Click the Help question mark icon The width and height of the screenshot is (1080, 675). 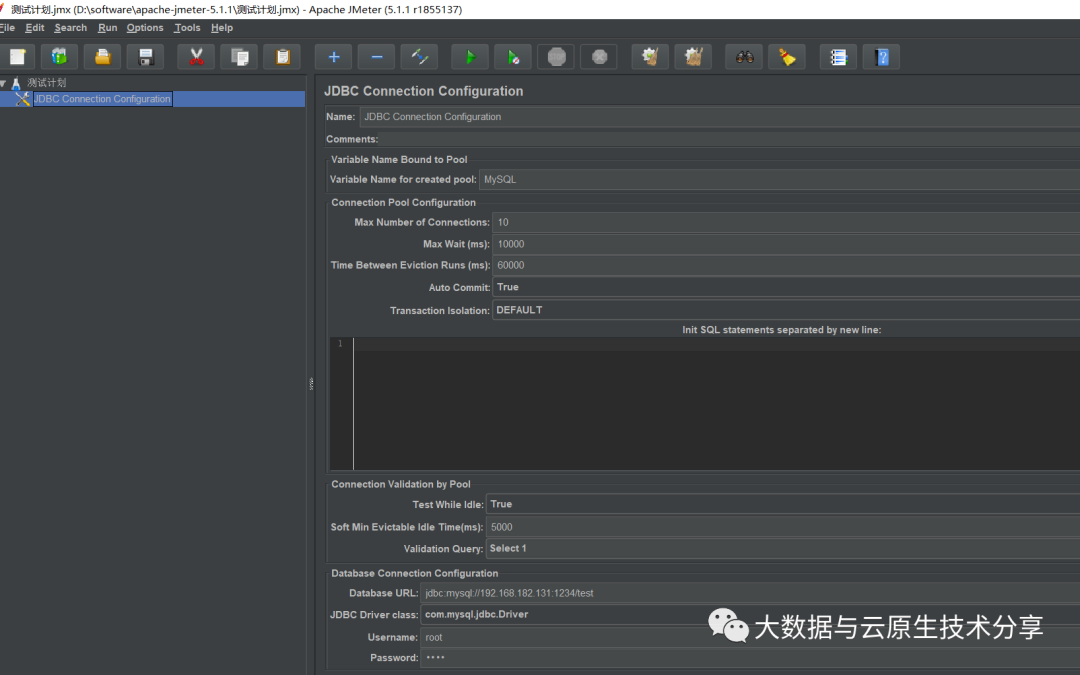882,57
